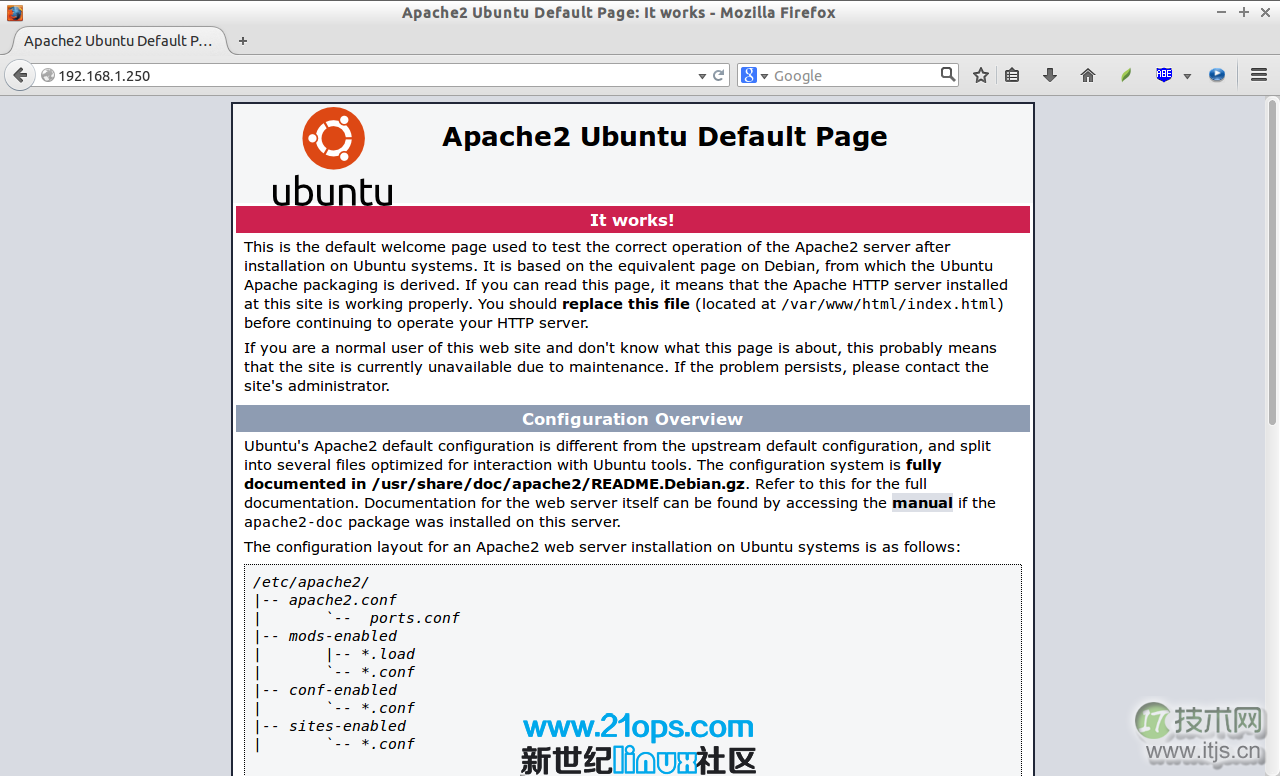This screenshot has width=1280, height=776.
Task: Open the Firefox hamburger menu
Action: [1257, 75]
